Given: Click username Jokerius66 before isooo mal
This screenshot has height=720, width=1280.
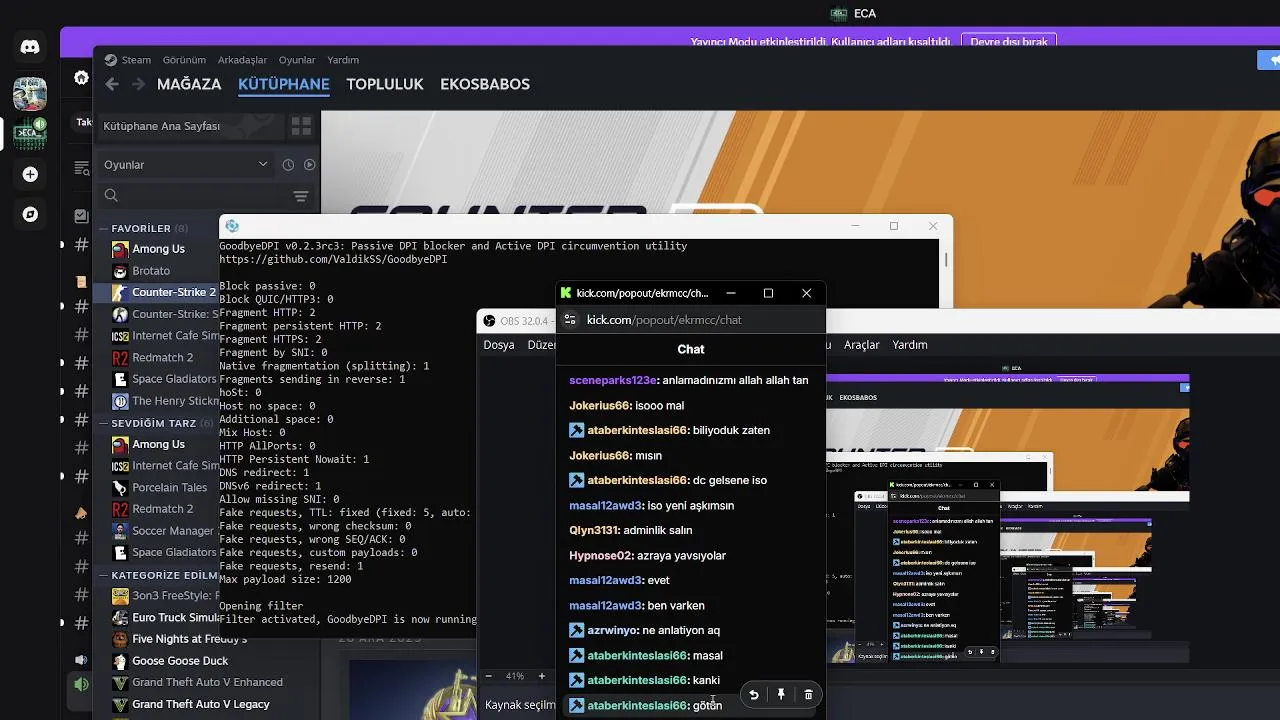Looking at the screenshot, I should coord(600,405).
